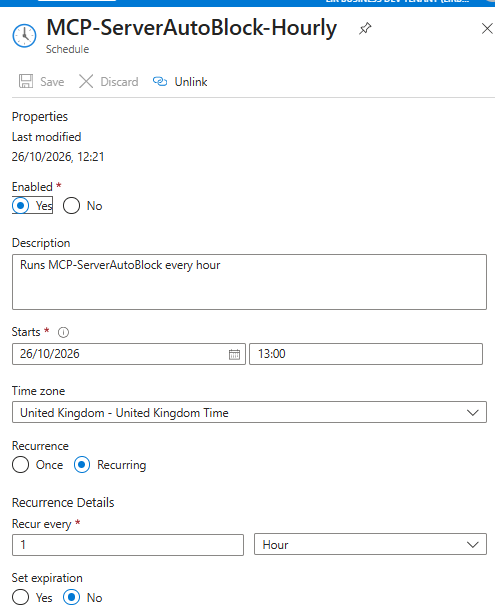Click the Save floppy disk icon
Viewport: 495px width, 609px height.
pyautogui.click(x=26, y=82)
